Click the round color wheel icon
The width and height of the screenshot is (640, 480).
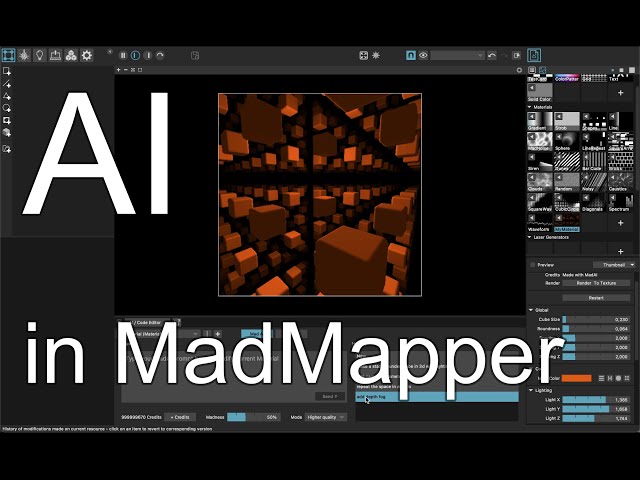pos(618,378)
